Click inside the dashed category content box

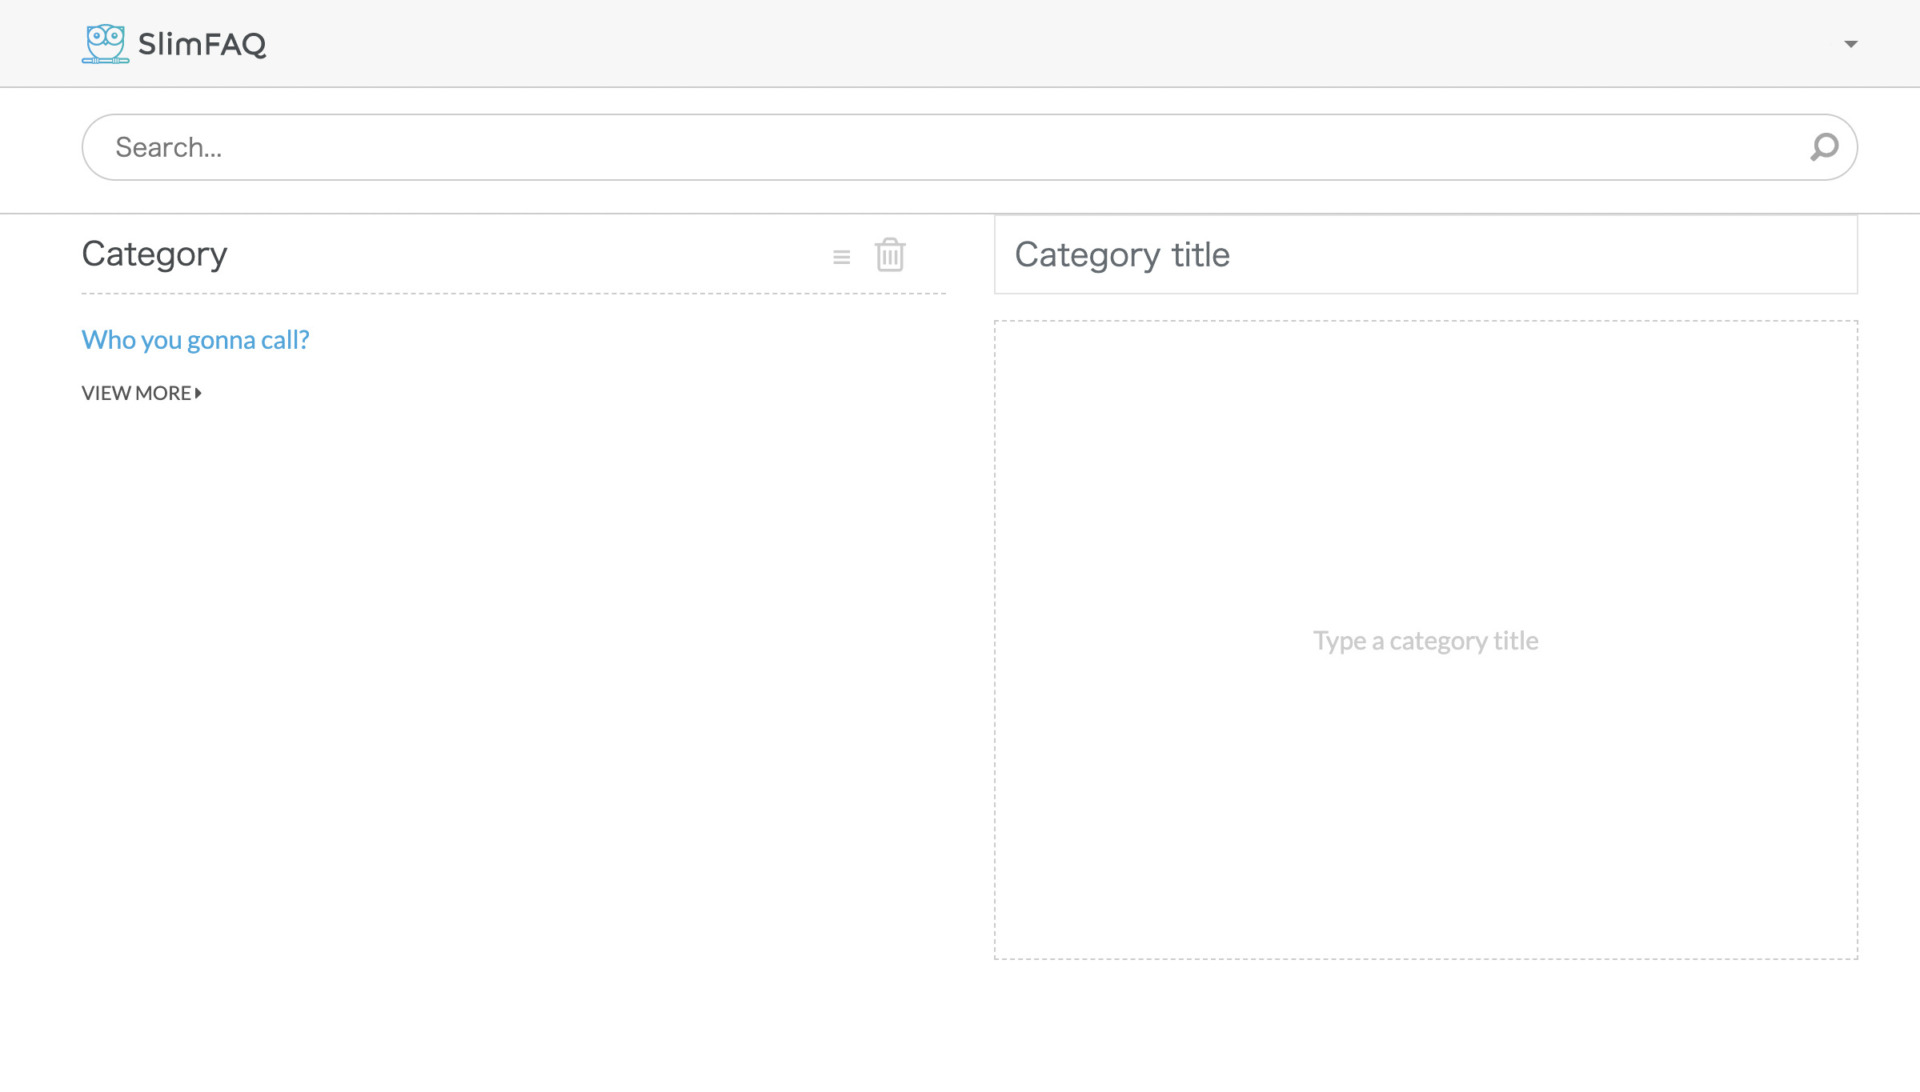(x=1424, y=640)
